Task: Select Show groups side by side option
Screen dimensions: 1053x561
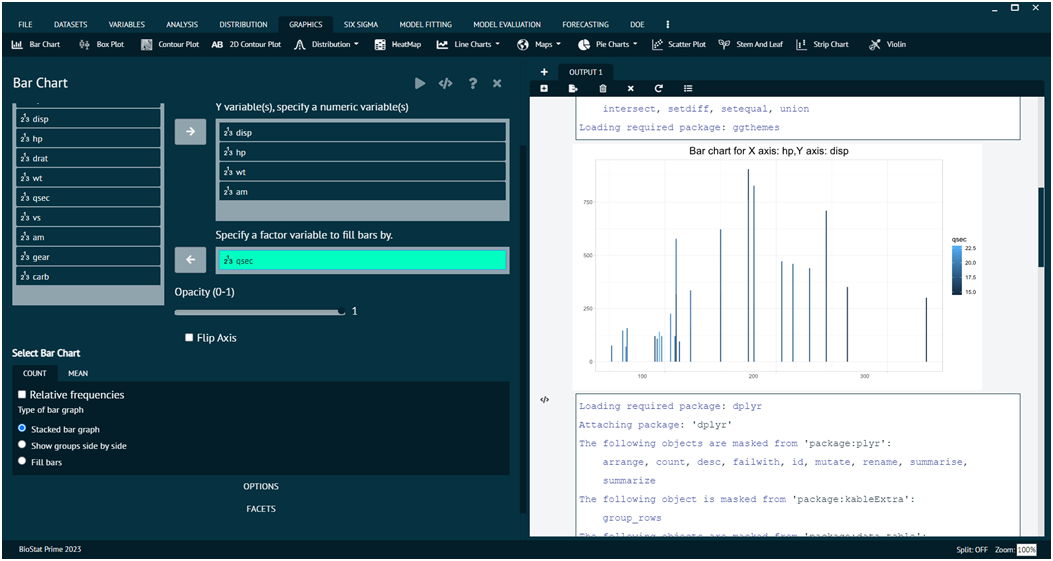Action: pos(22,445)
